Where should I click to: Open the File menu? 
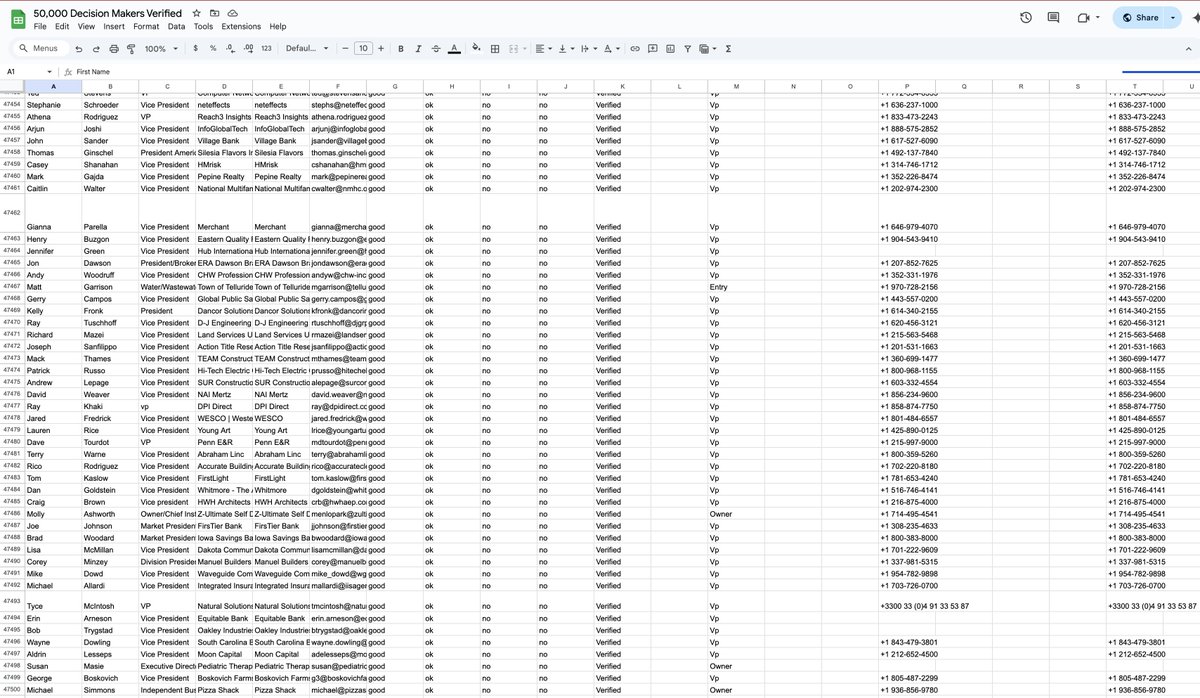40,26
